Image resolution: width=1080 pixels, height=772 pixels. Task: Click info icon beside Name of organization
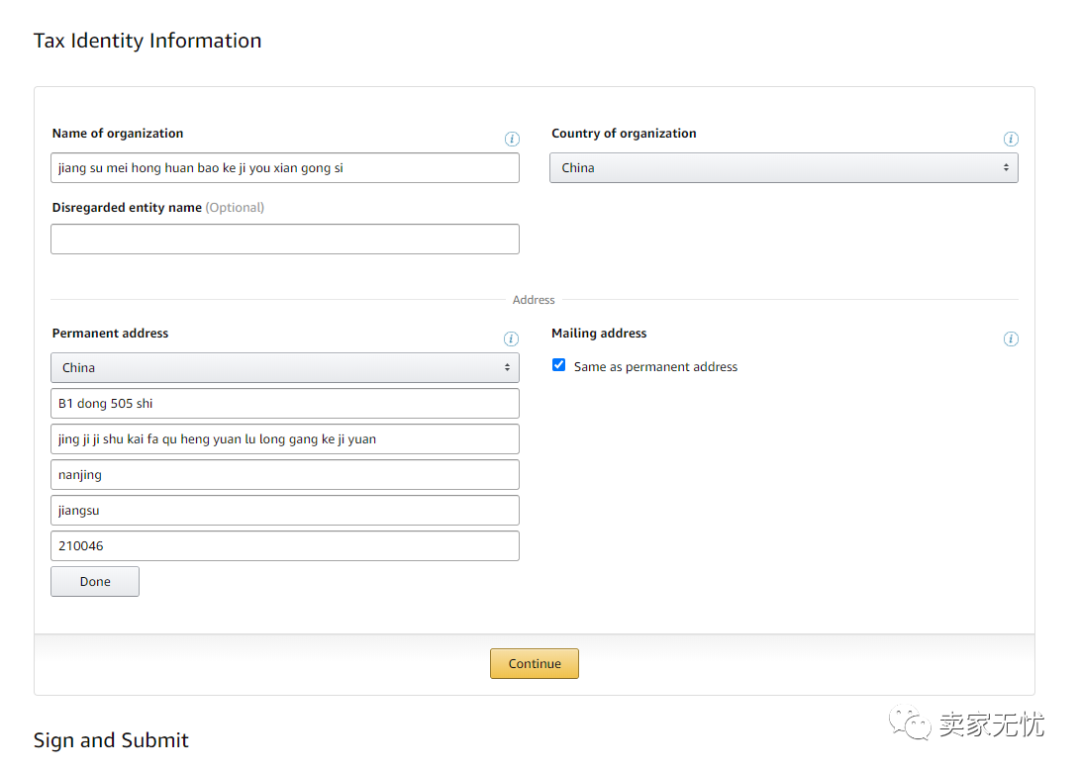pos(512,139)
